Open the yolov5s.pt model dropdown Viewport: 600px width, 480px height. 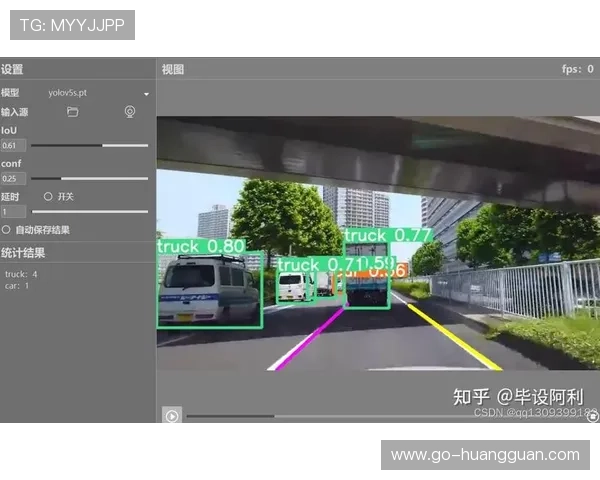tap(98, 93)
